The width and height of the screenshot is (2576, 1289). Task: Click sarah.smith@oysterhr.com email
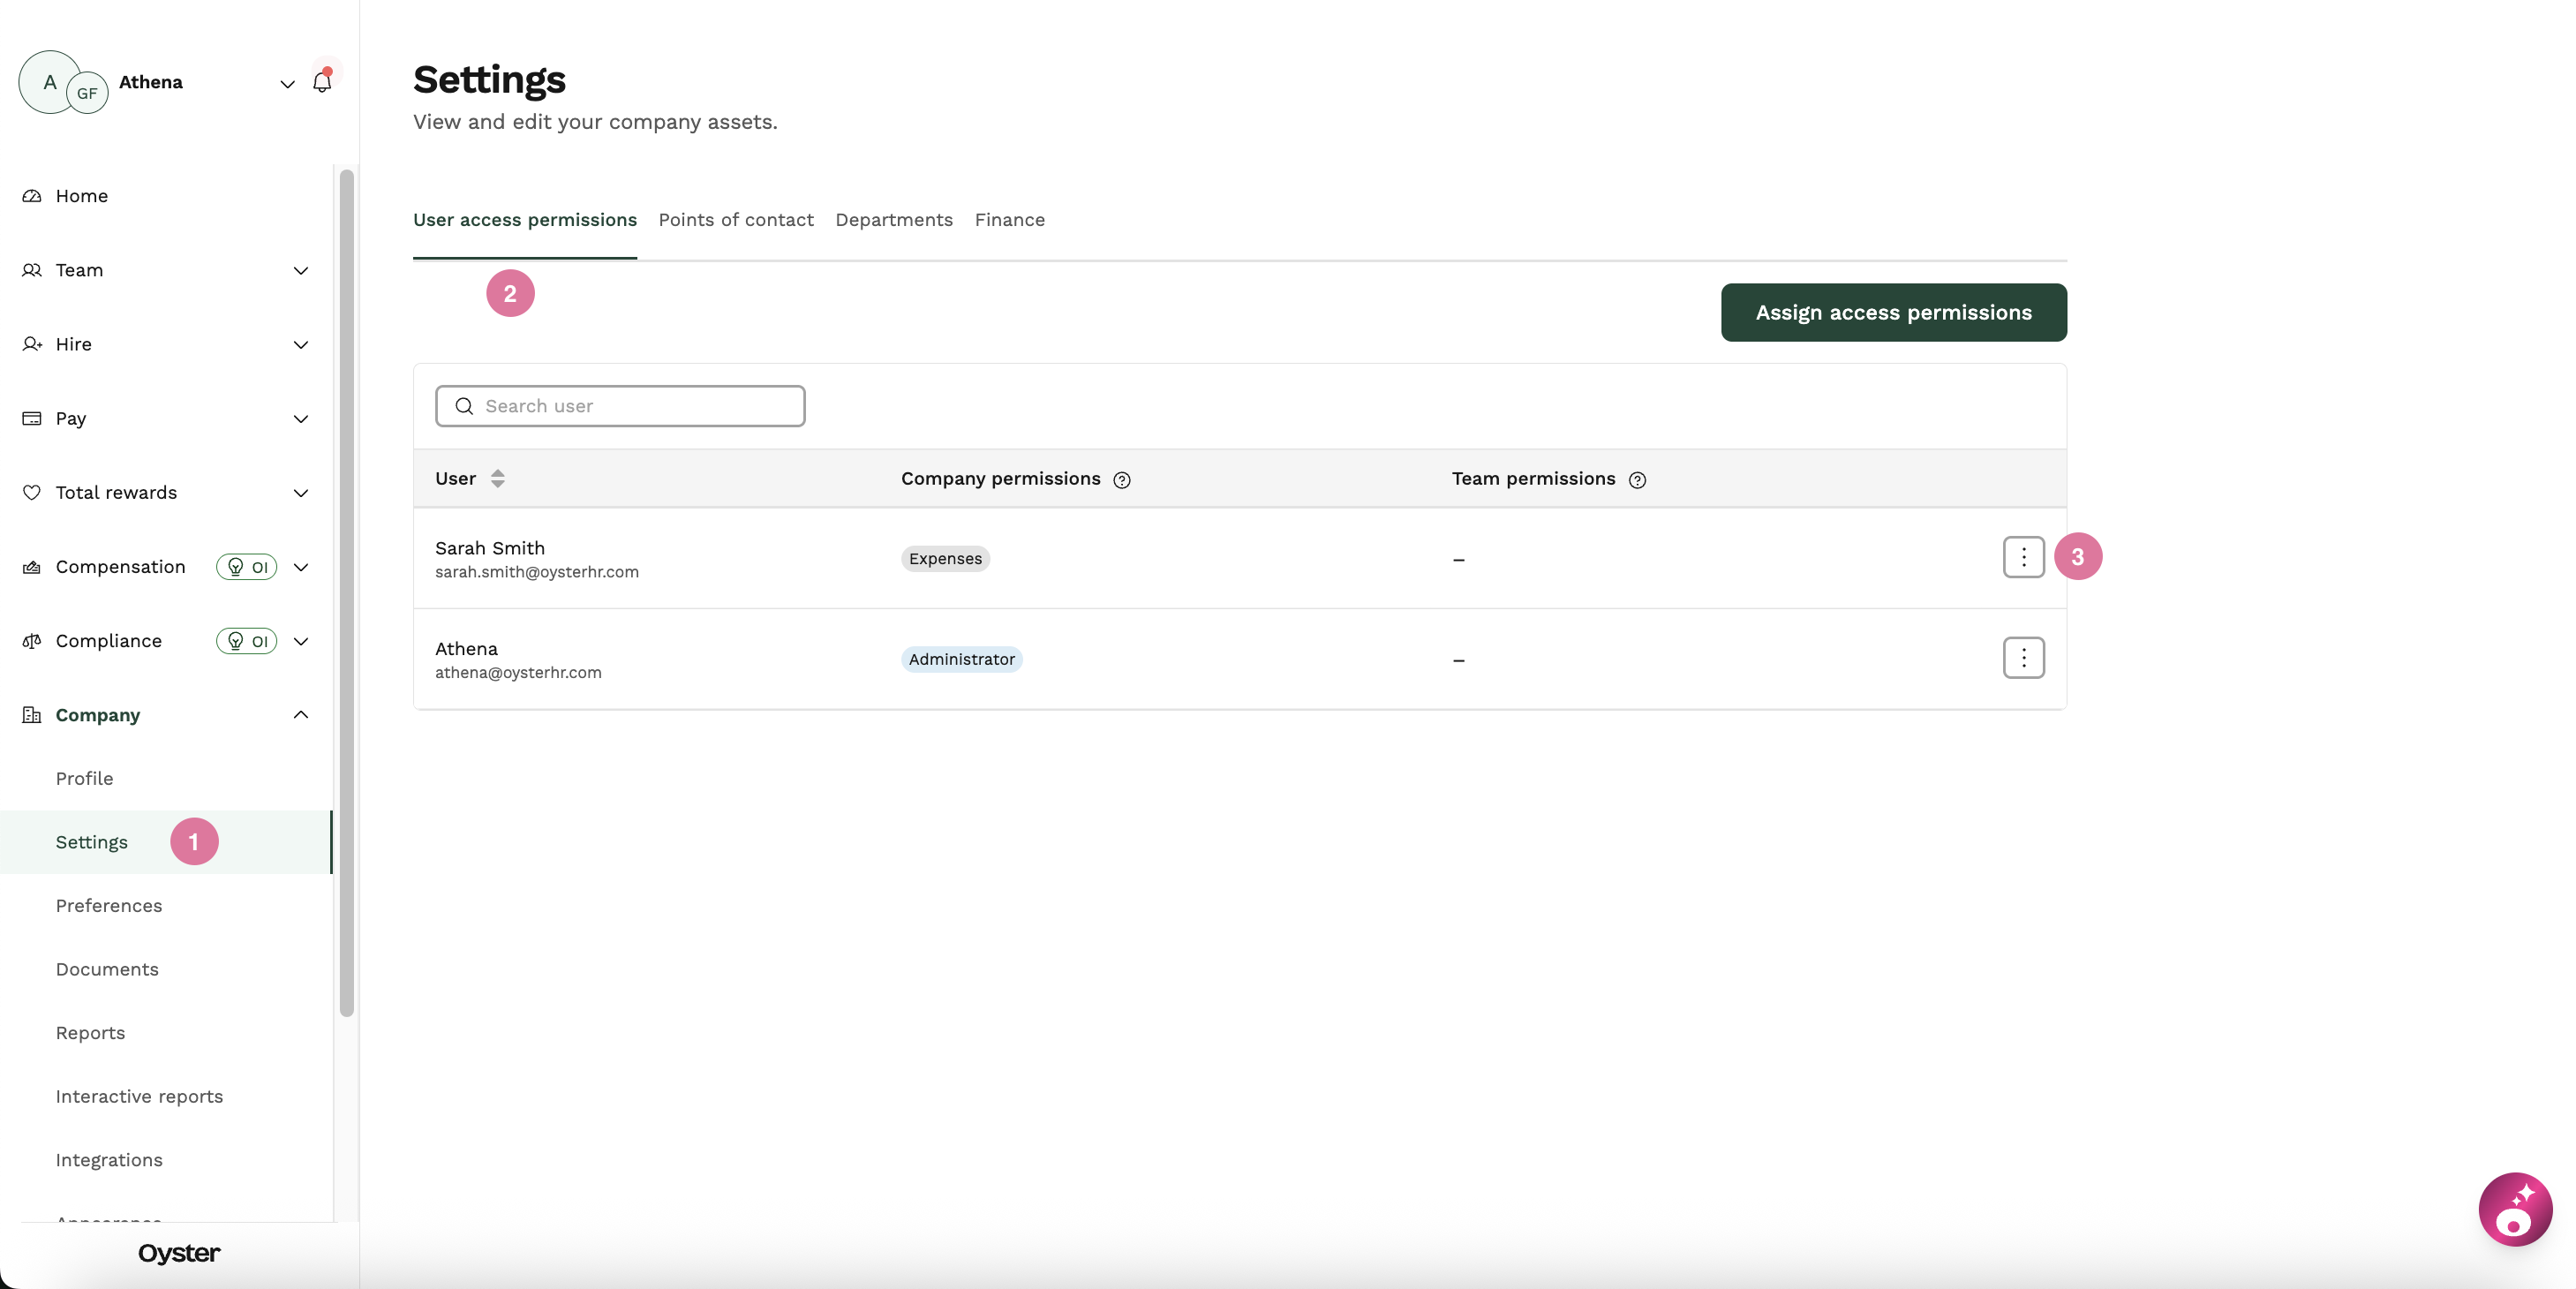coord(536,572)
